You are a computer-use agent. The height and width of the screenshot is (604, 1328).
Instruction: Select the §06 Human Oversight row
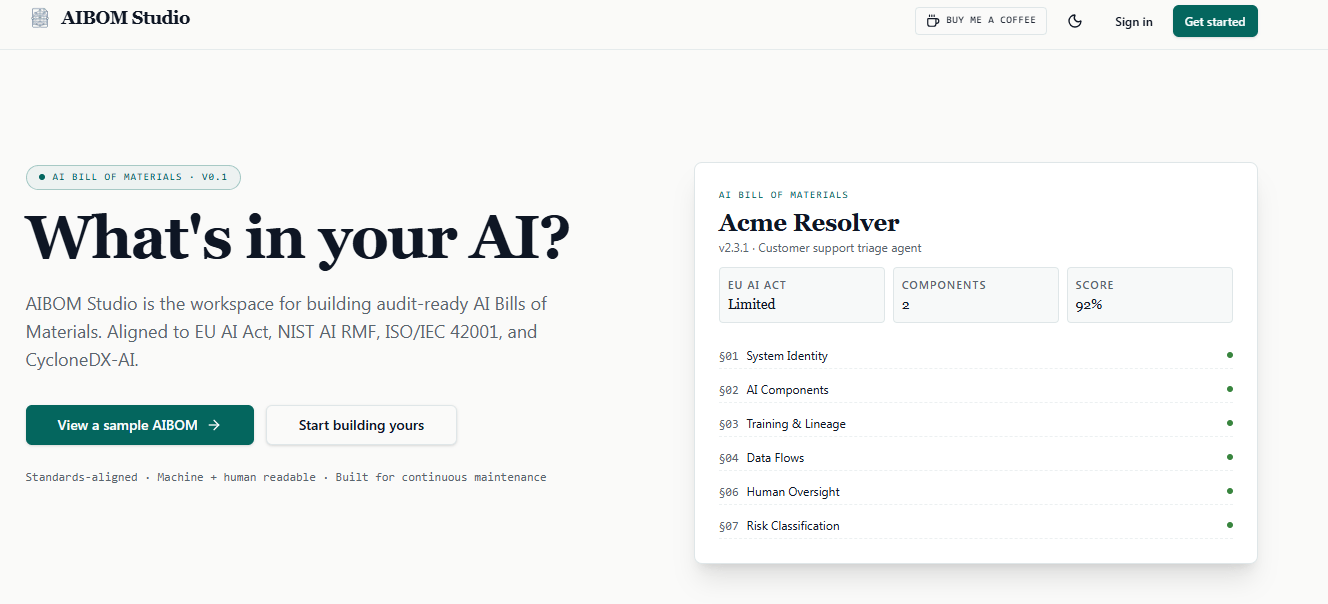point(976,492)
